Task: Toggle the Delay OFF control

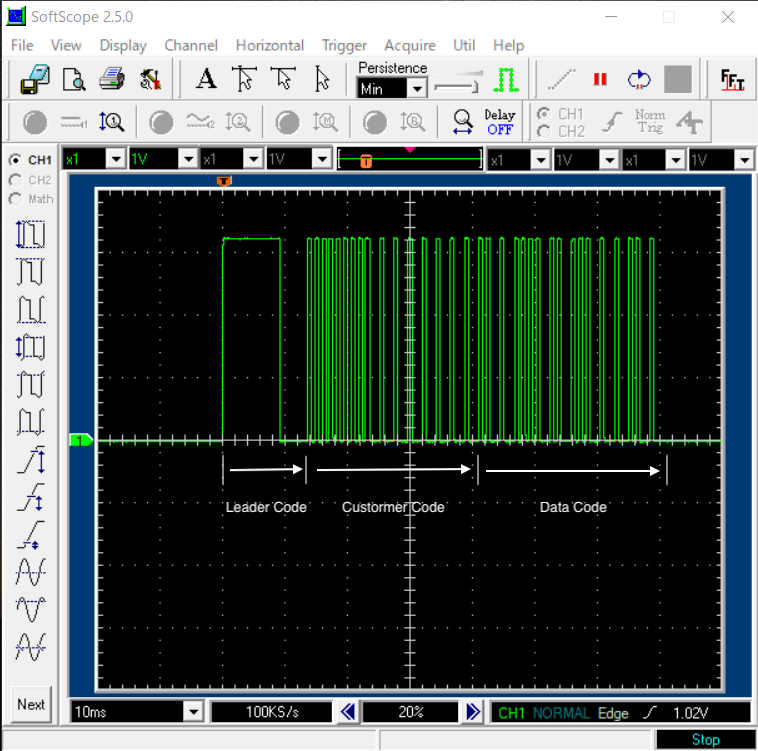Action: click(x=499, y=122)
